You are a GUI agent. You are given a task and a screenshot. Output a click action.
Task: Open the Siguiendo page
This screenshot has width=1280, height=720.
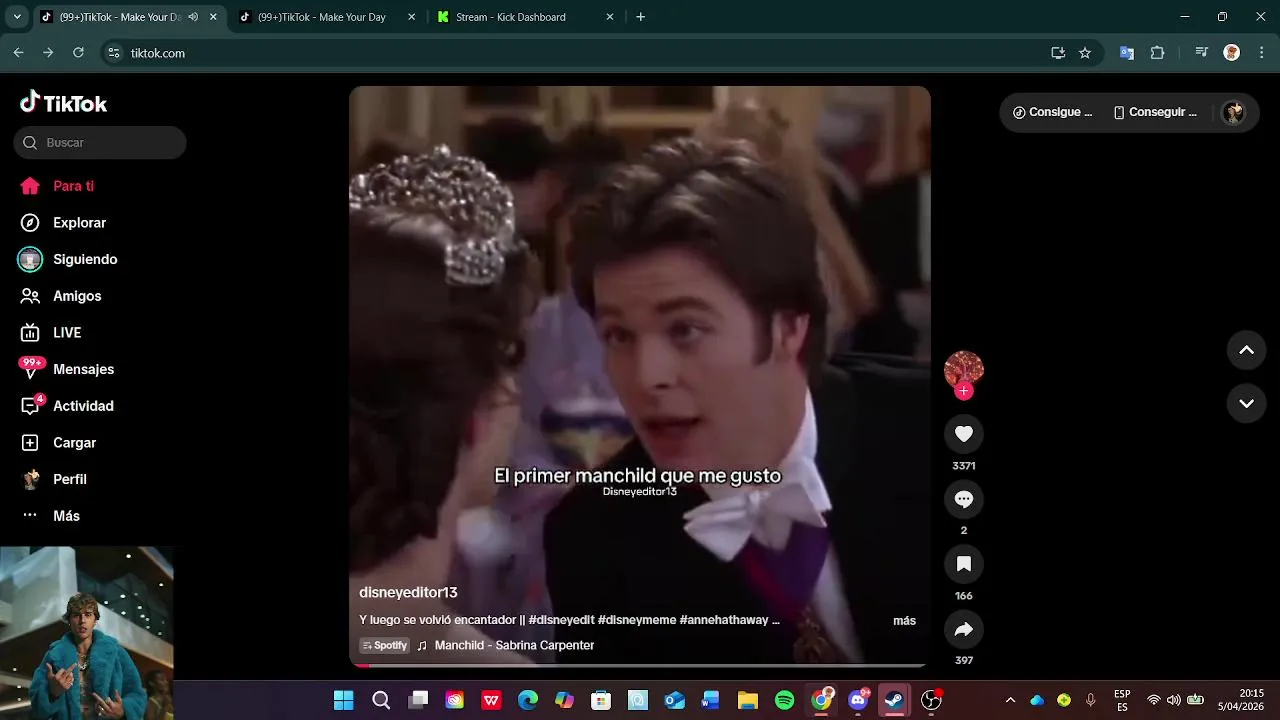coord(85,259)
